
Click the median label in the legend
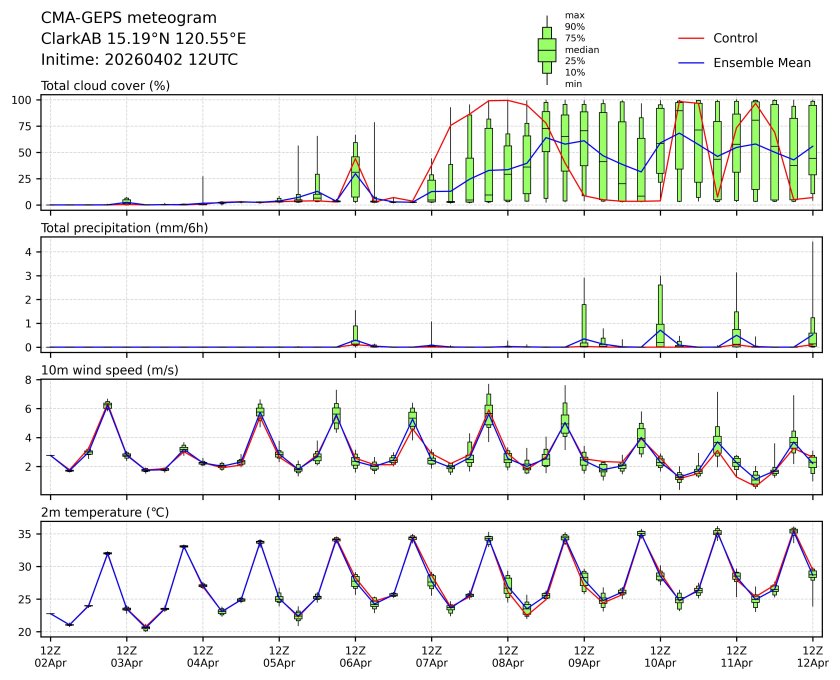click(x=582, y=49)
